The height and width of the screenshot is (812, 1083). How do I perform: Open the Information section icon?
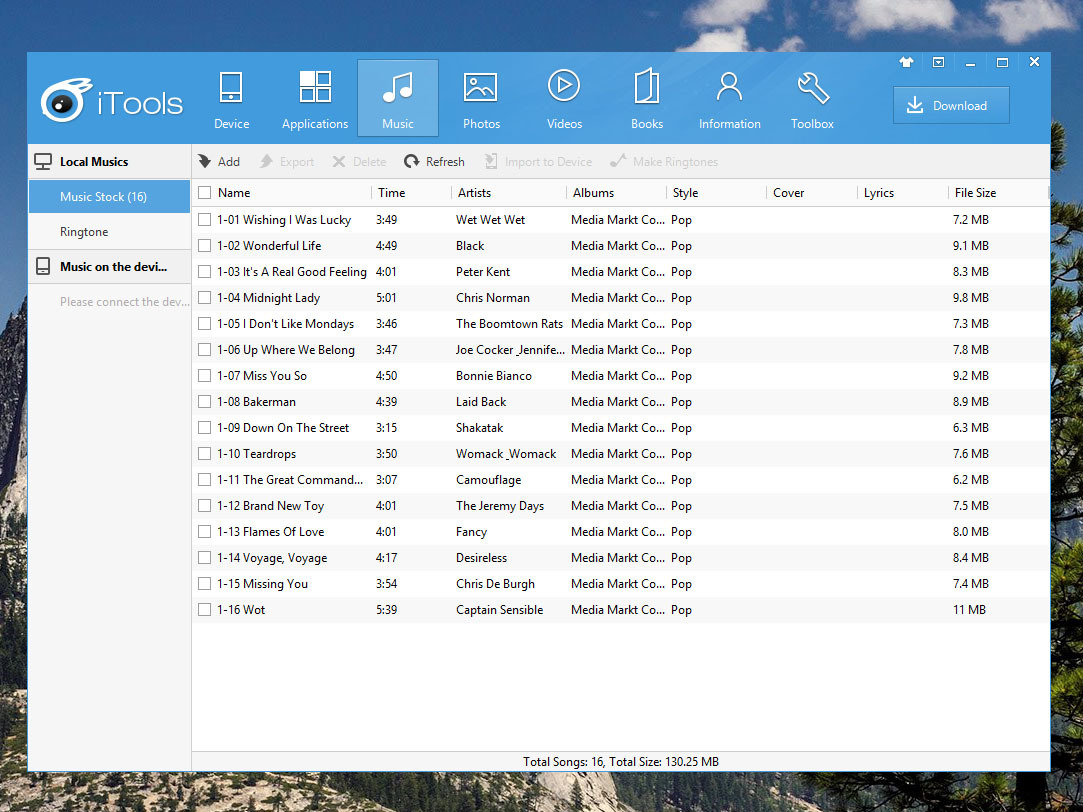(x=730, y=98)
